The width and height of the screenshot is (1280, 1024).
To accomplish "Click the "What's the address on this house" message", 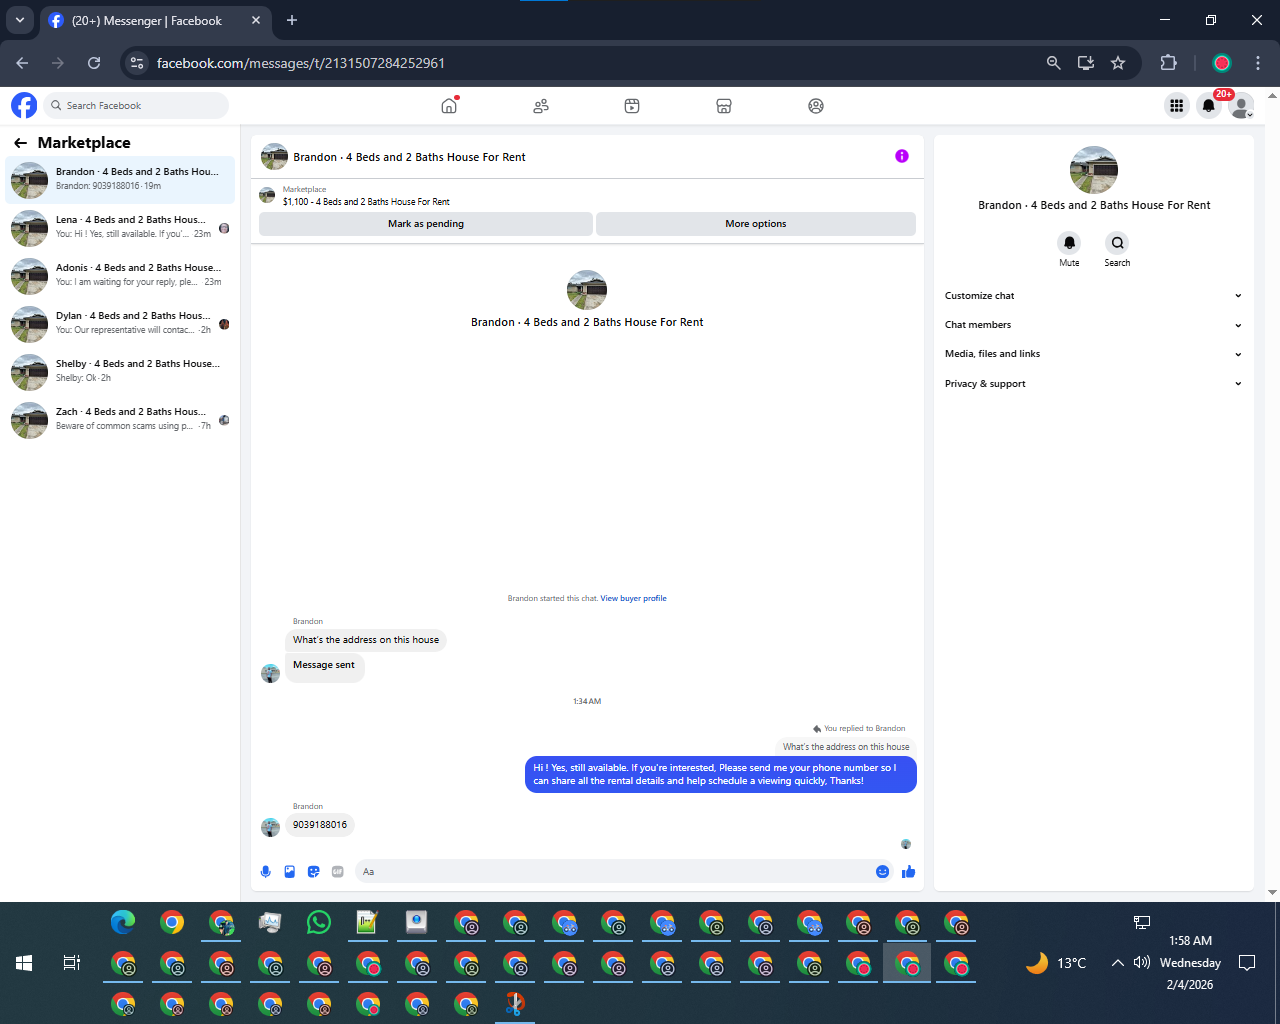I will click(x=366, y=640).
